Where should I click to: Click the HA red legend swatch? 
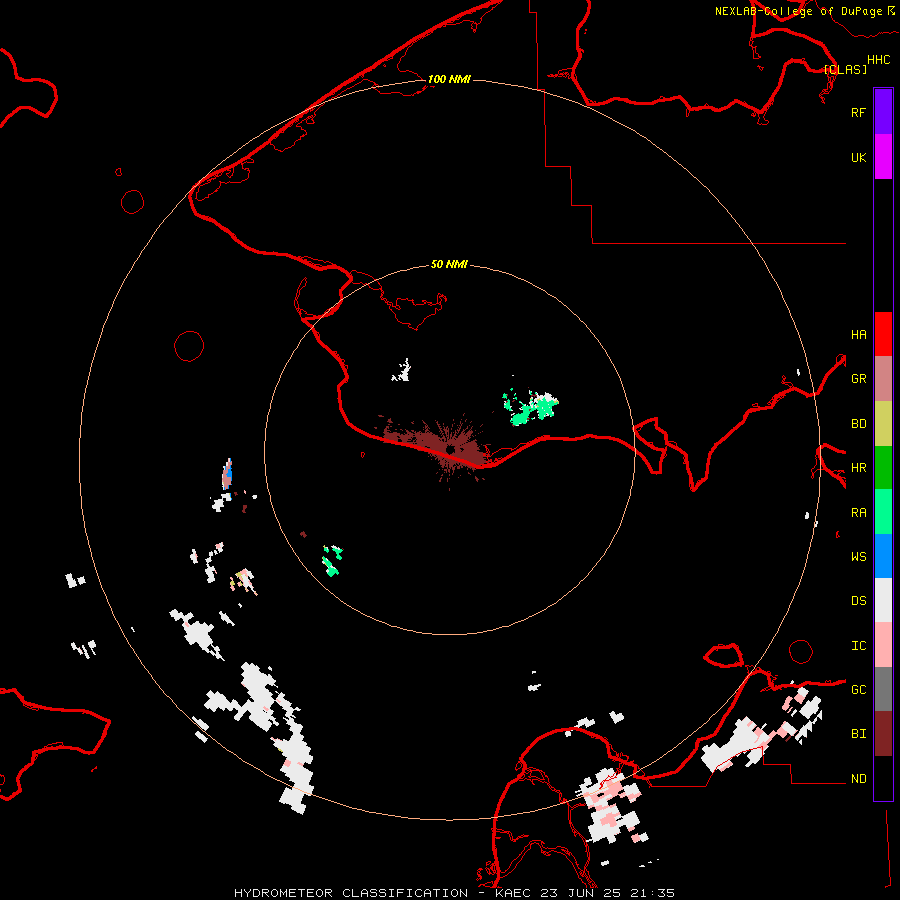[x=883, y=334]
